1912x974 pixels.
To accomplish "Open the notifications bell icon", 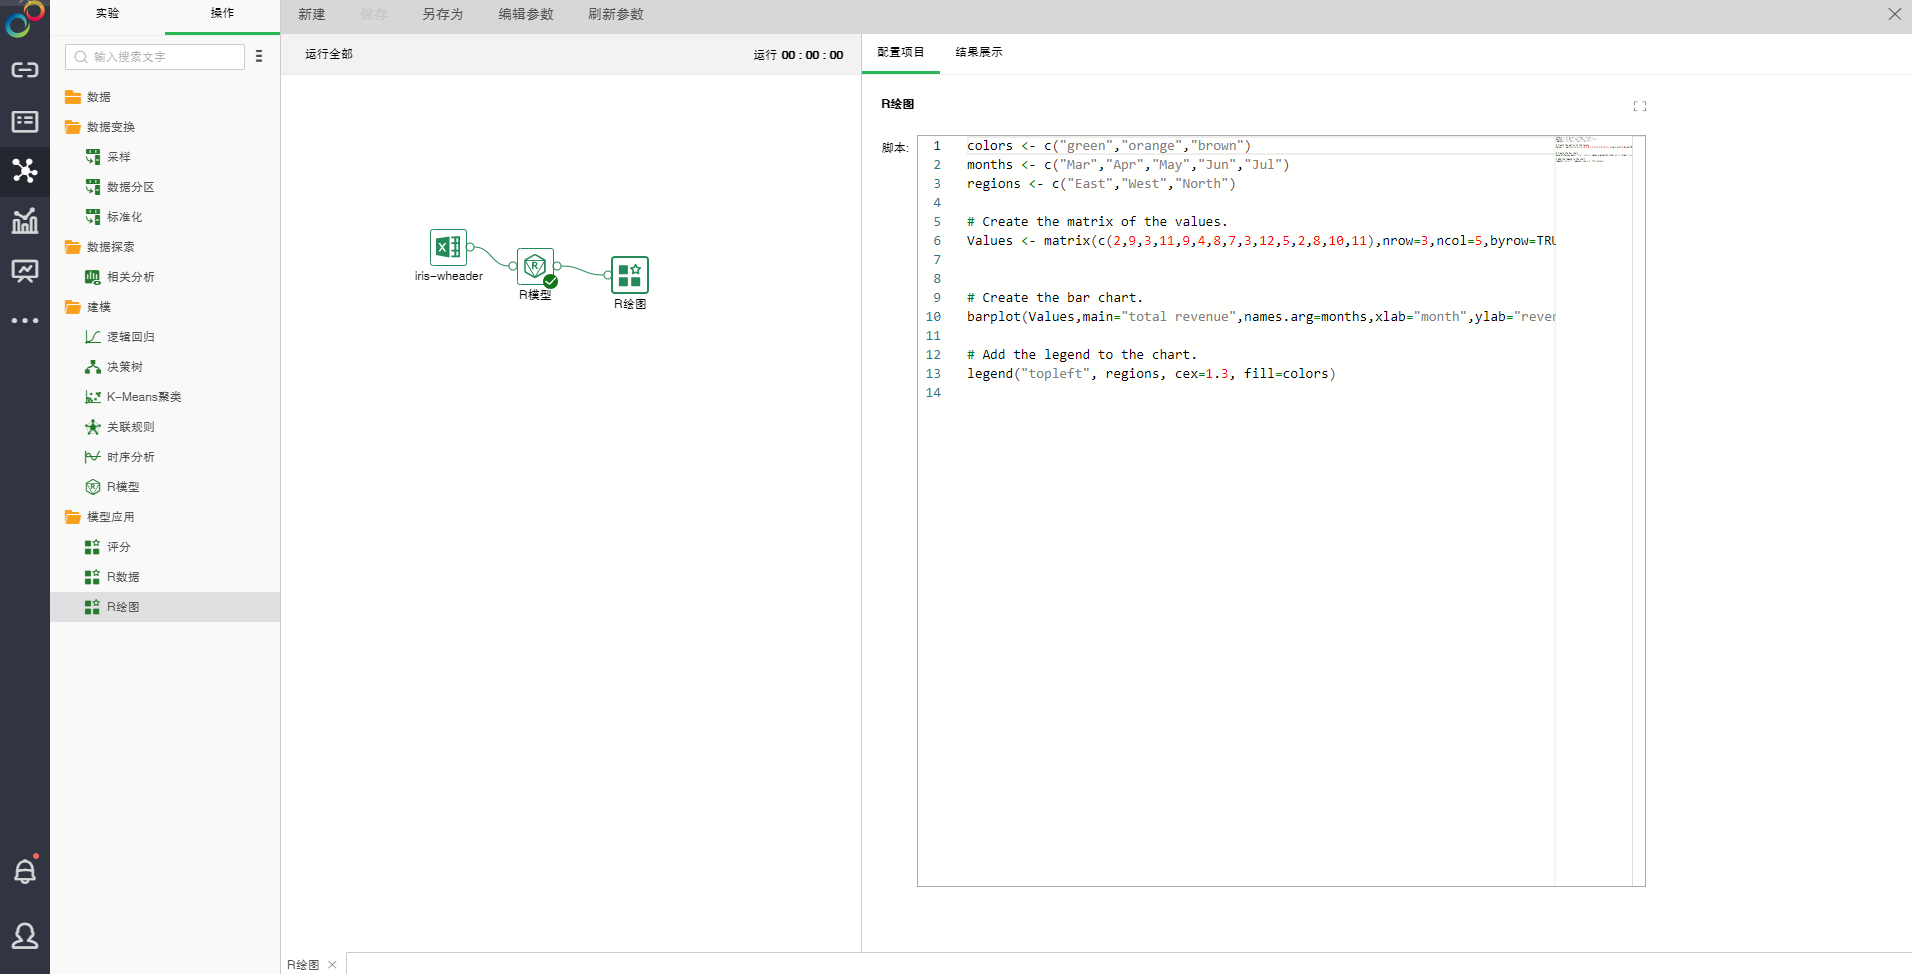I will click(25, 871).
